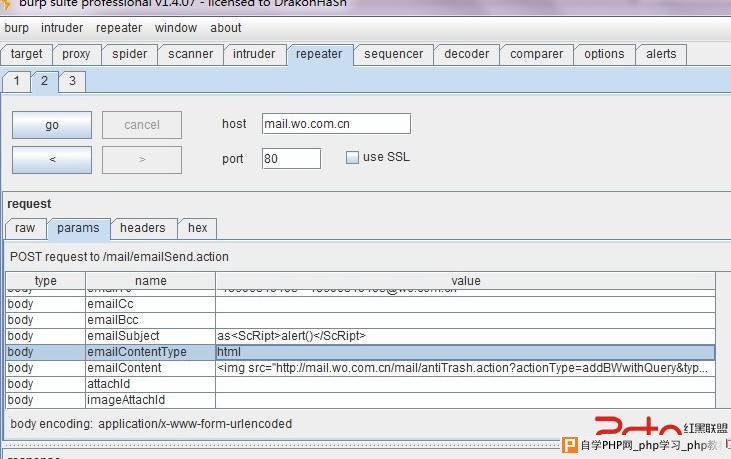Open the about menu
Screen dimensions: 731x459
click(x=226, y=28)
